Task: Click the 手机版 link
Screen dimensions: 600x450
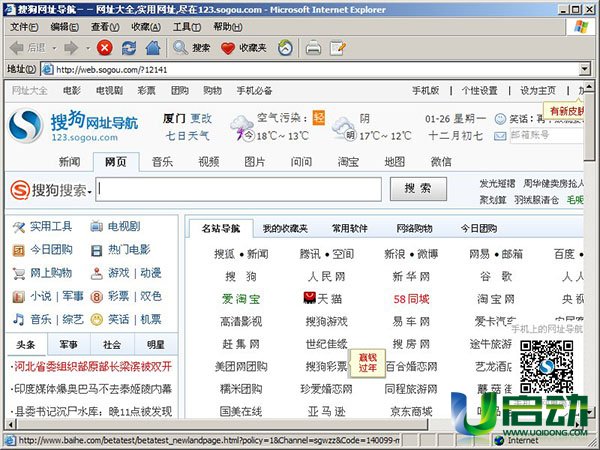Action: pos(426,91)
